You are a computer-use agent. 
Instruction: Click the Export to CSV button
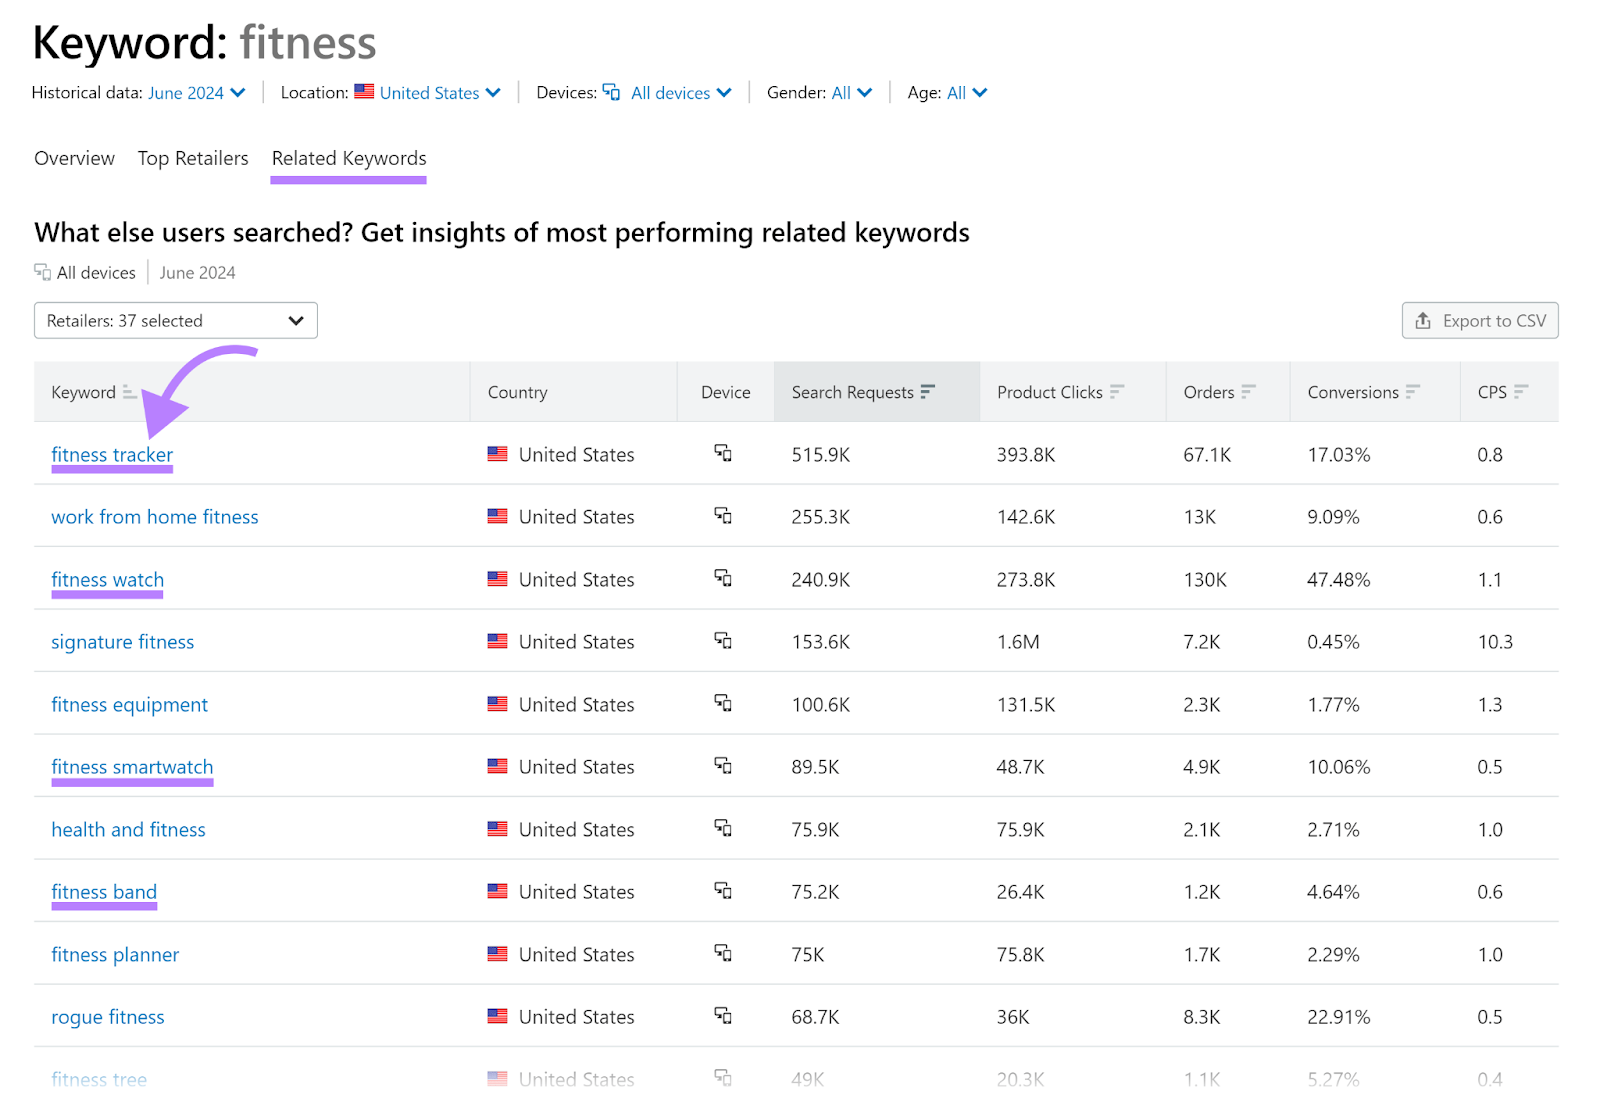pyautogui.click(x=1479, y=320)
